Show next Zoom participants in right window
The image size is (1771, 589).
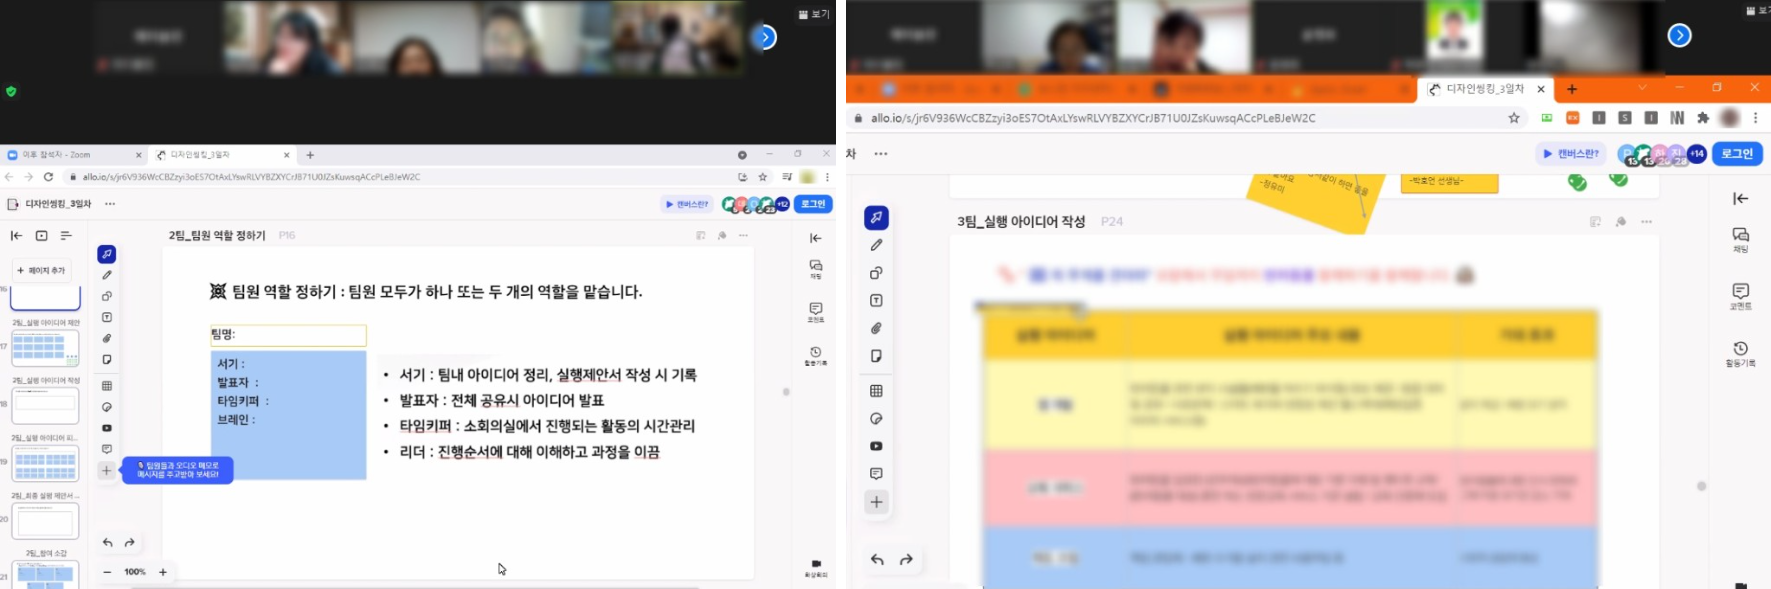(1680, 35)
